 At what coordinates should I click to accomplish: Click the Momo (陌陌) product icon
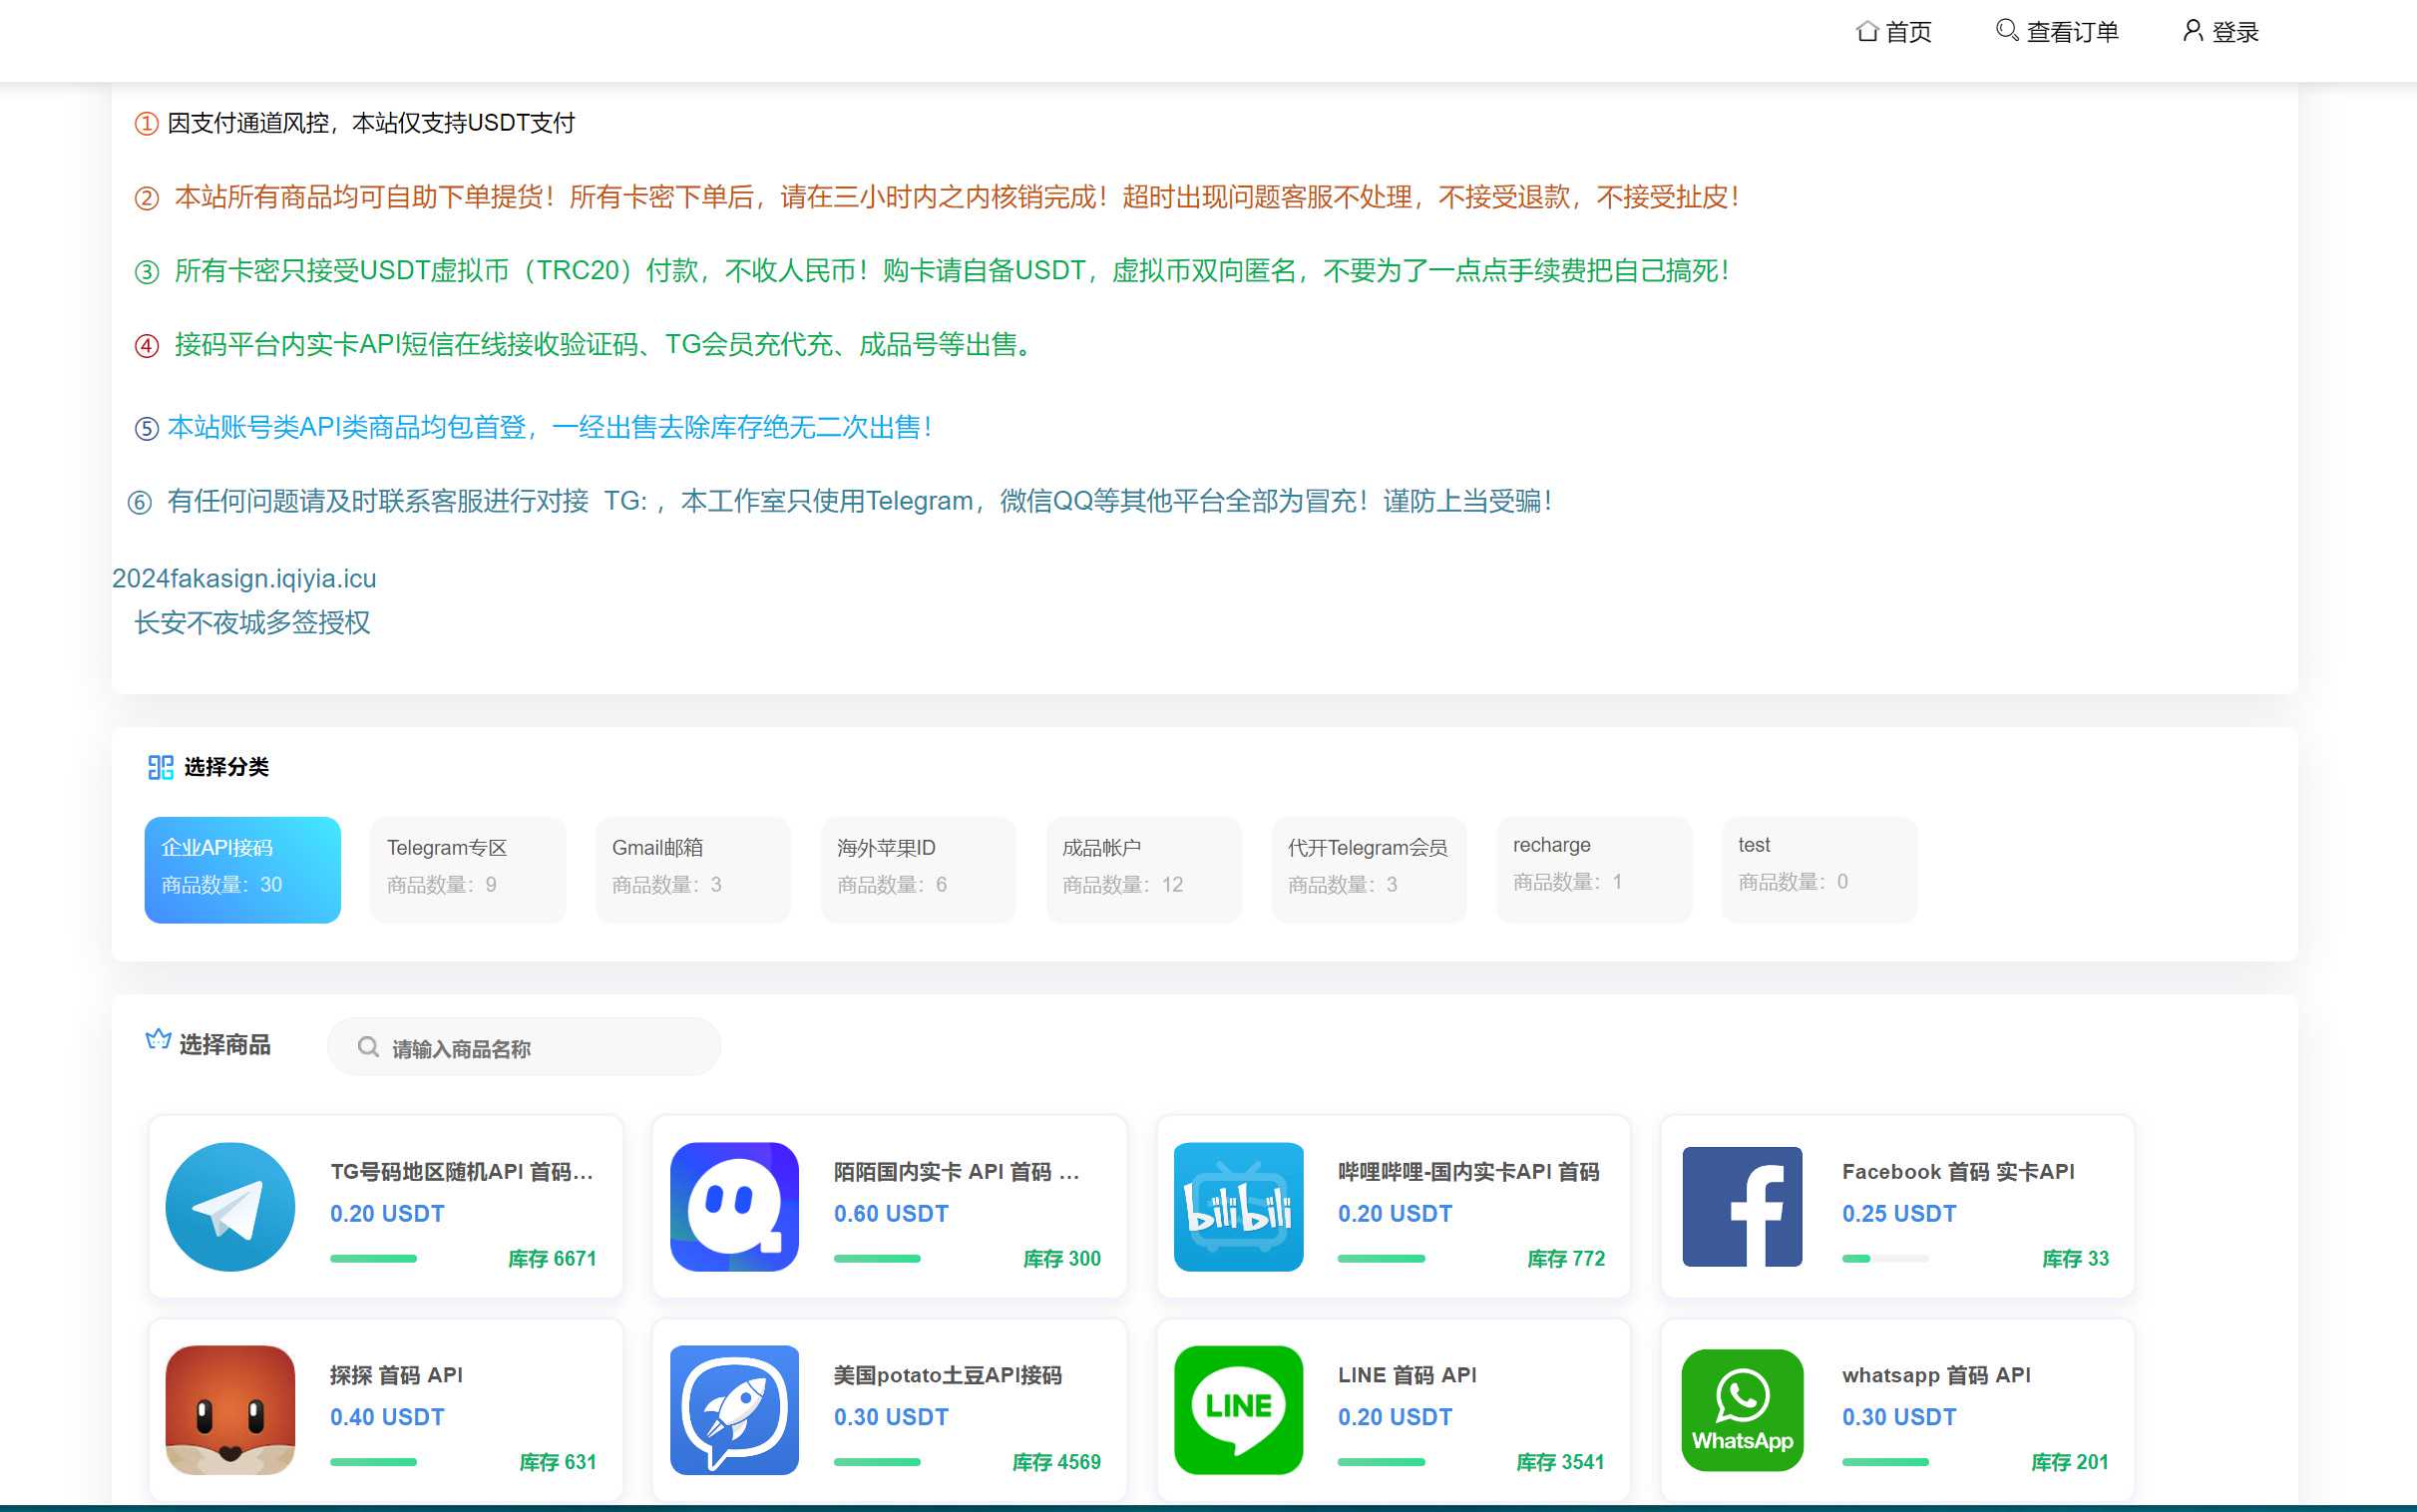[734, 1207]
